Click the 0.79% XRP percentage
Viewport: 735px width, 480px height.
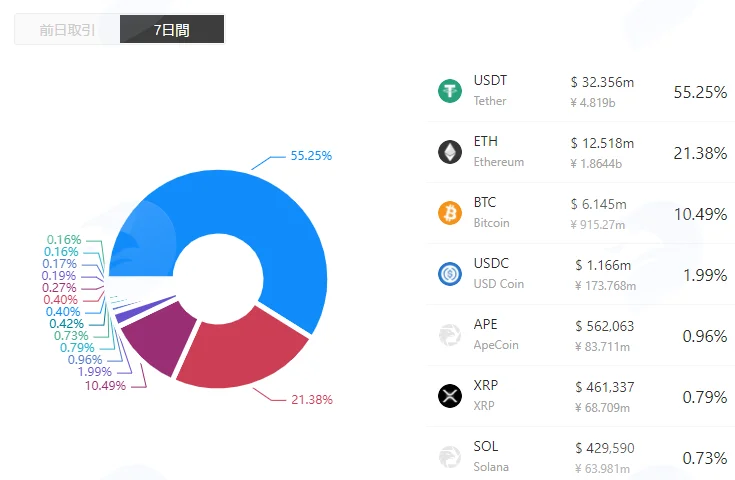tap(705, 398)
